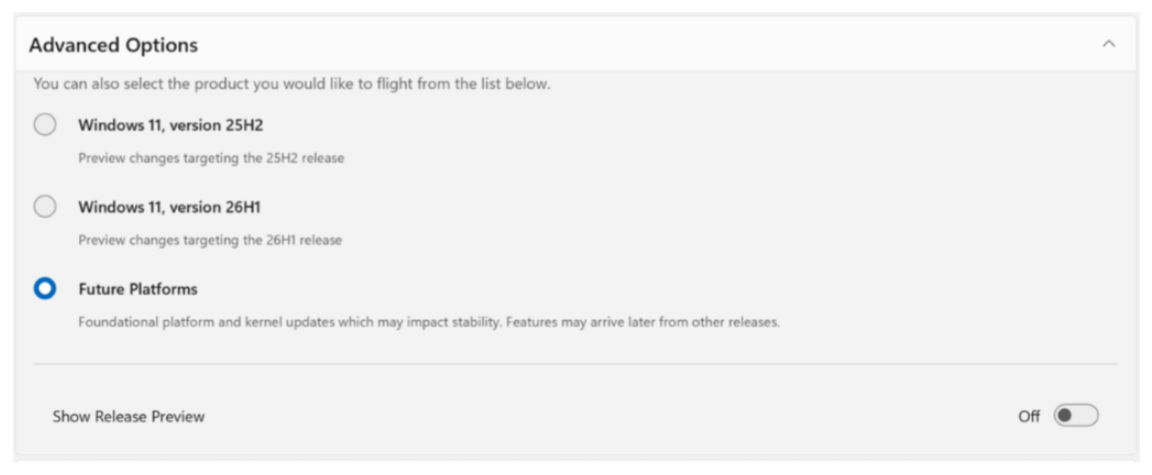1152x475 pixels.
Task: Click the selected Future Platforms radio button
Action: (45, 289)
